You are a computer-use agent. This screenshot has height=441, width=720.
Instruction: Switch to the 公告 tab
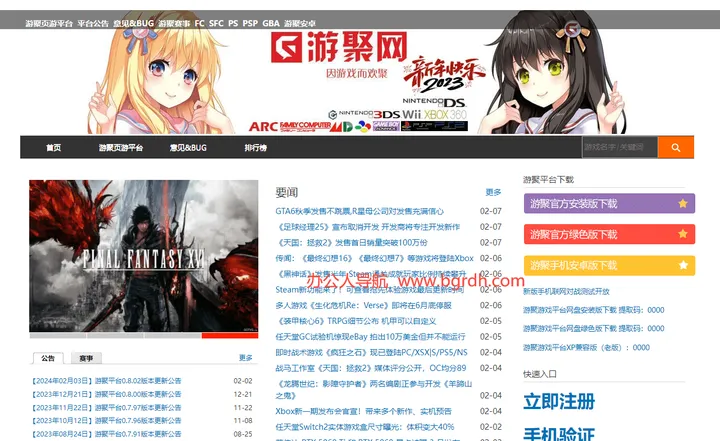[48, 358]
